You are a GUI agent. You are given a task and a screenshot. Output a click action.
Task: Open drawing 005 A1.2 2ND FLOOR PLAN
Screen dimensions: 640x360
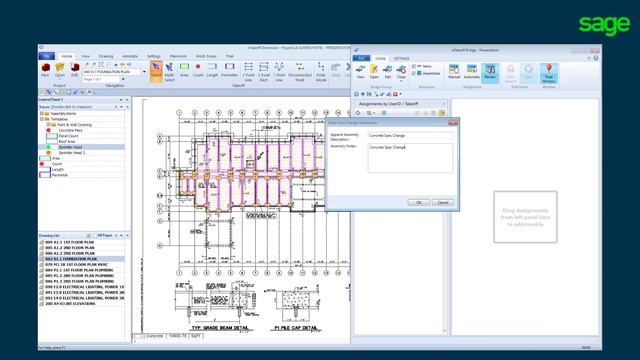click(x=70, y=248)
